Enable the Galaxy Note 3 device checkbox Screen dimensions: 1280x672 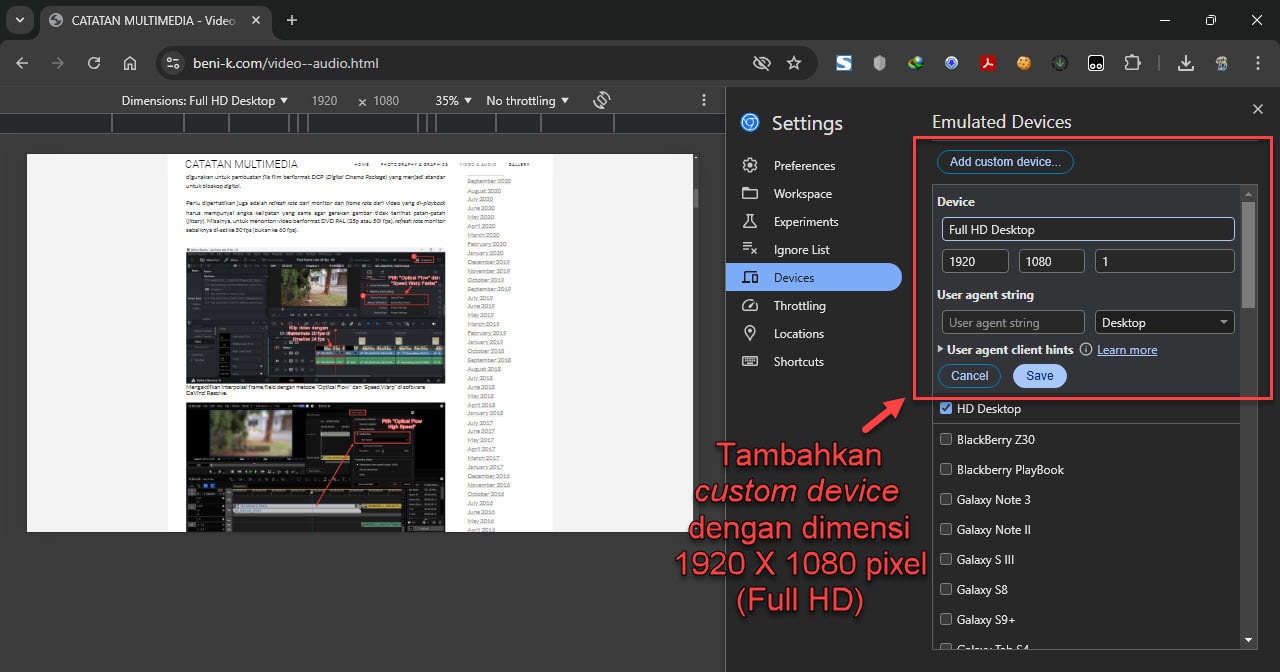click(946, 499)
